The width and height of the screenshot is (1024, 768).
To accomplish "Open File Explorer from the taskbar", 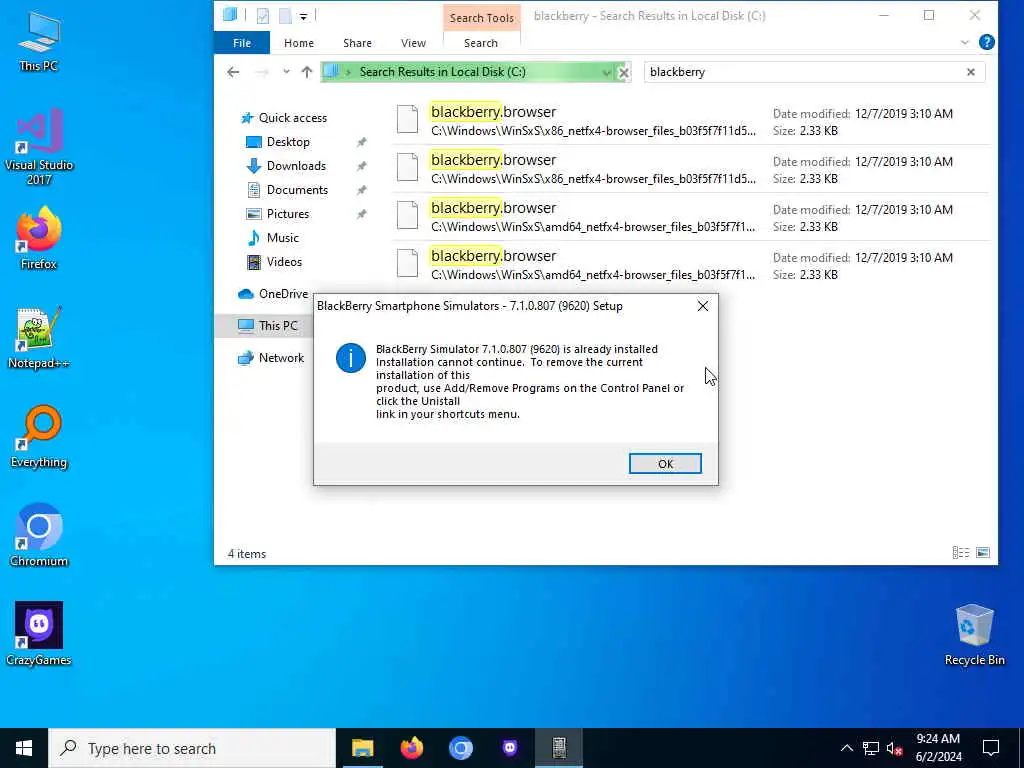I will (362, 748).
